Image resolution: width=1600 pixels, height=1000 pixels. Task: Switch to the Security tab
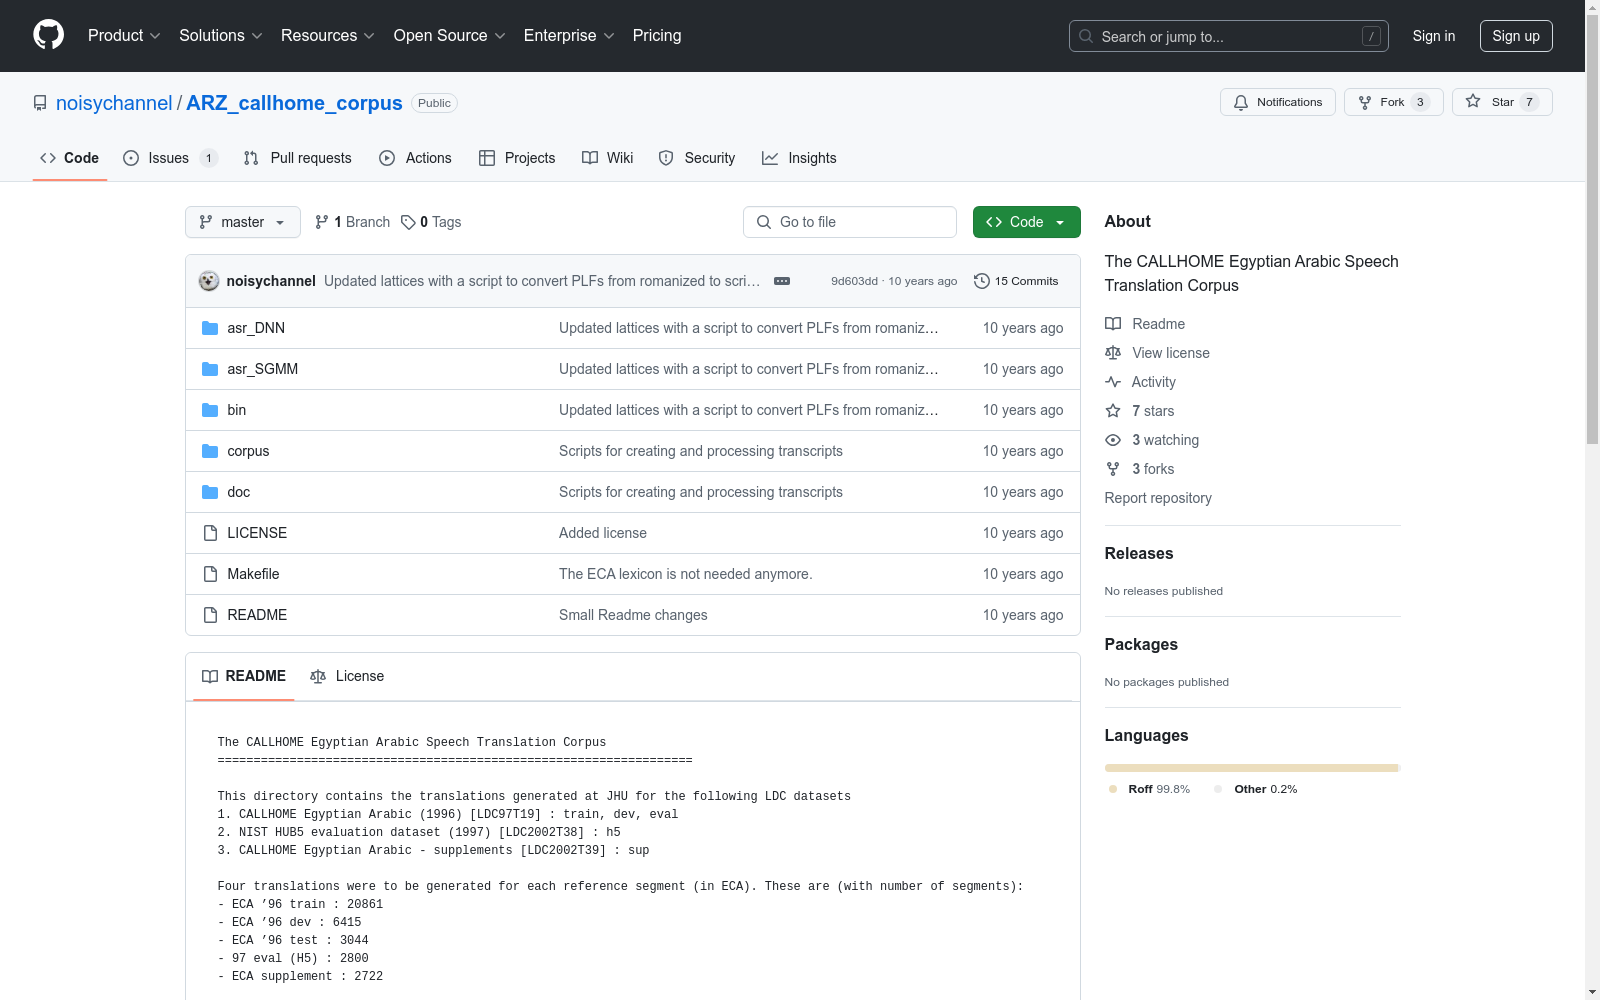click(697, 158)
